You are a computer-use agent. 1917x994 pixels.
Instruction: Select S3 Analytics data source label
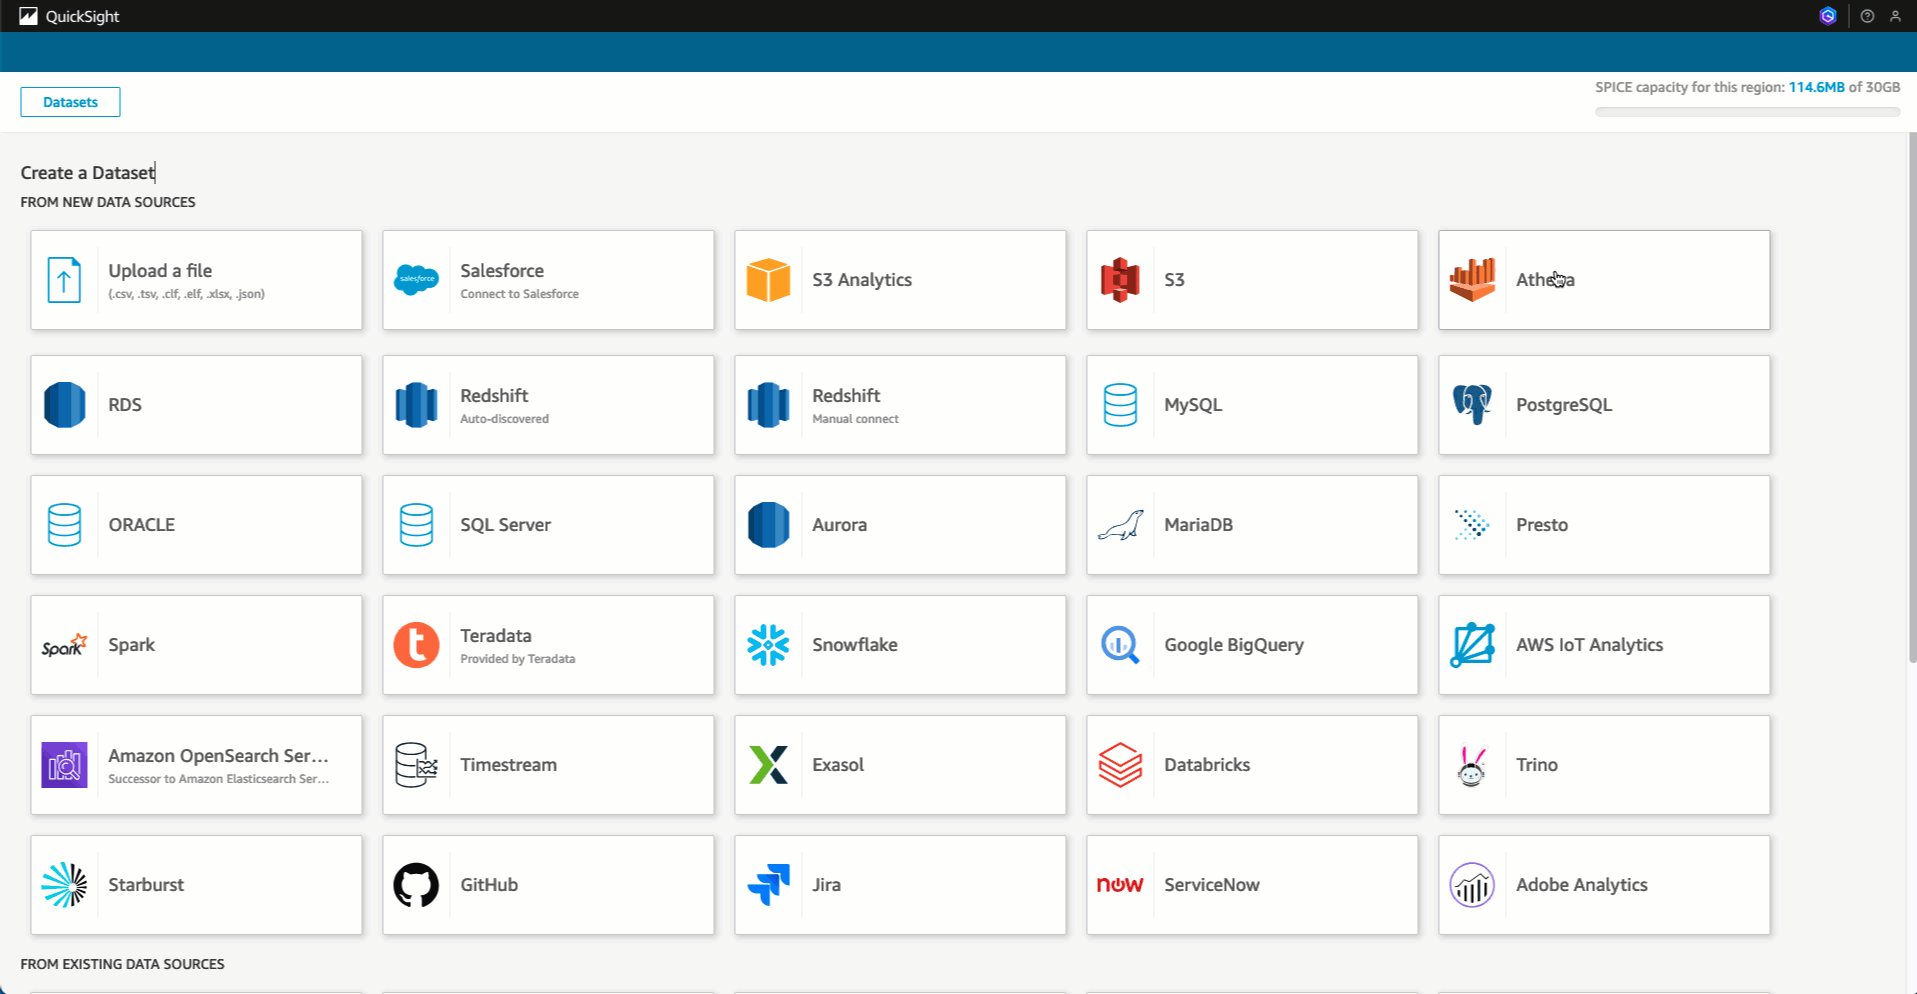click(x=862, y=280)
